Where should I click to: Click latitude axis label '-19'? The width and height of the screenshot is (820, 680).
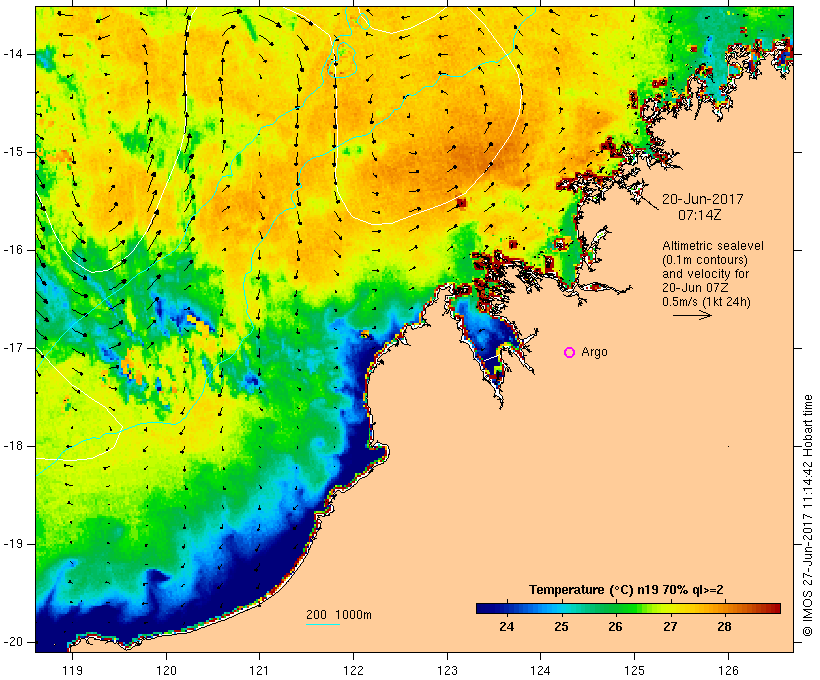point(12,544)
